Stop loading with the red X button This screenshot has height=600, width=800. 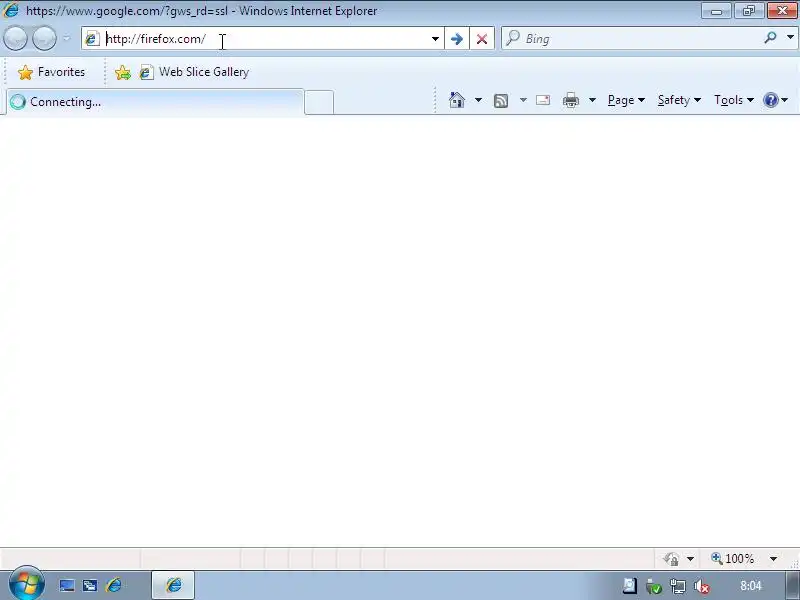(482, 39)
